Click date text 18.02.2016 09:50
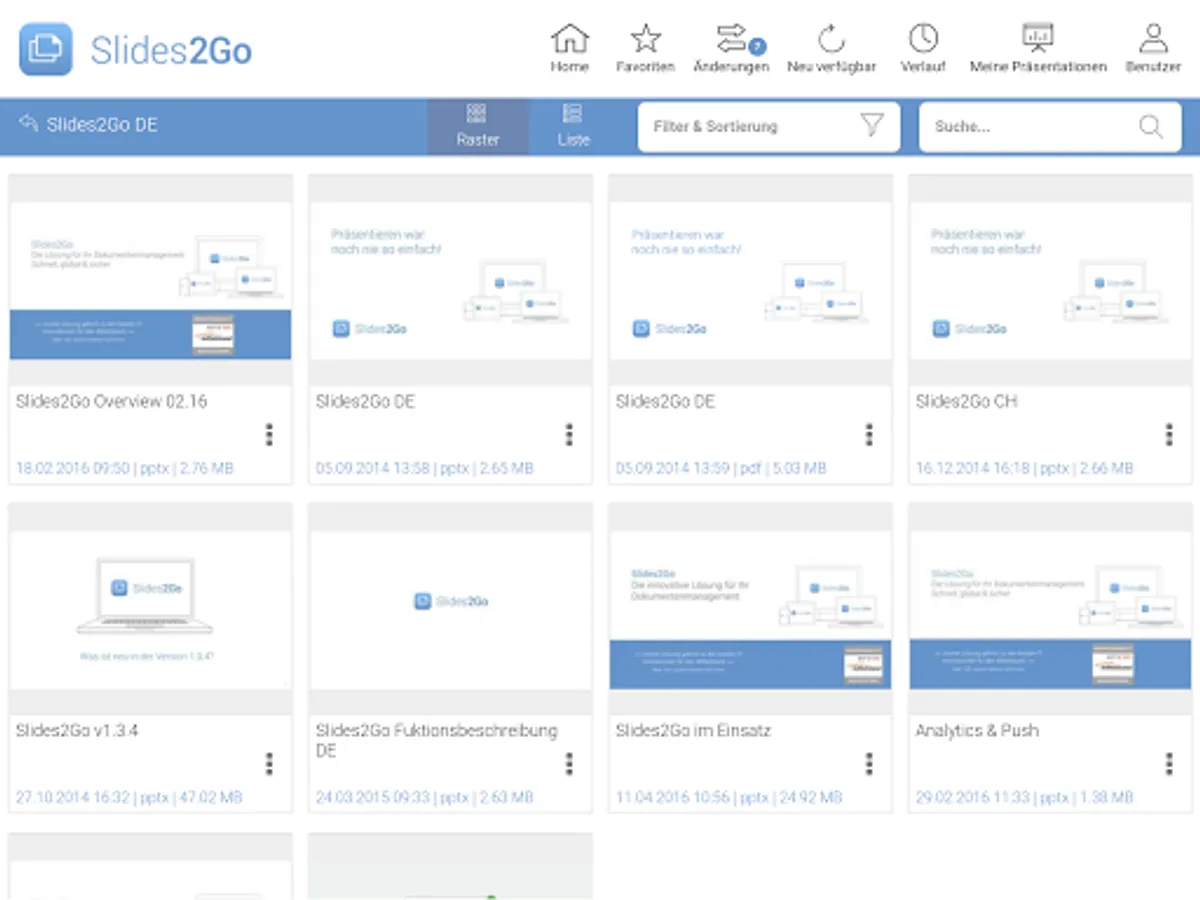The width and height of the screenshot is (1200, 900). (73, 467)
